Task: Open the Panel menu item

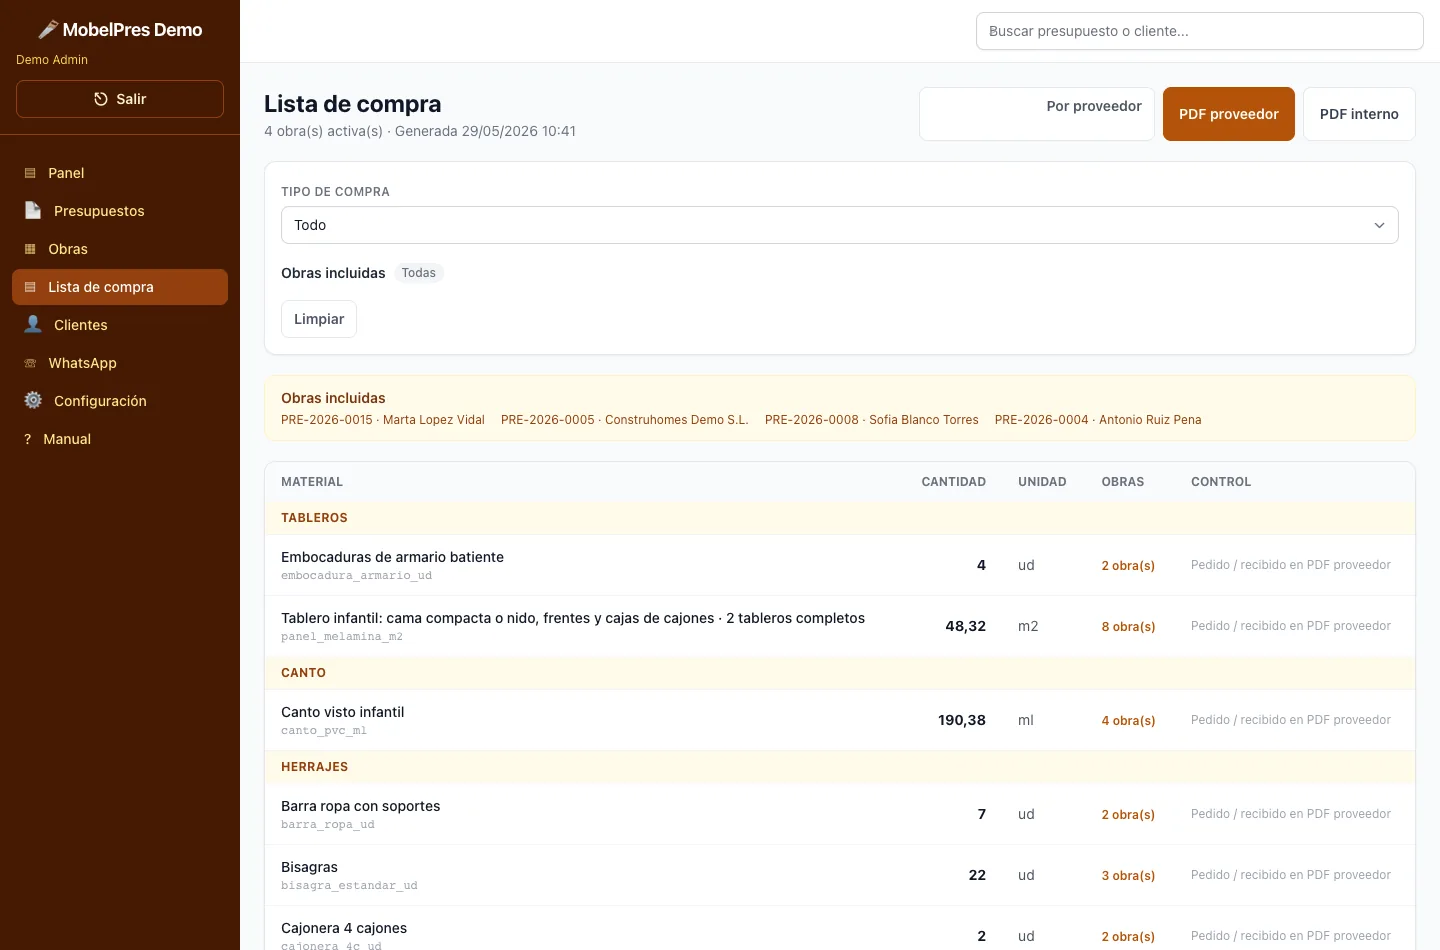Action: [x=120, y=173]
